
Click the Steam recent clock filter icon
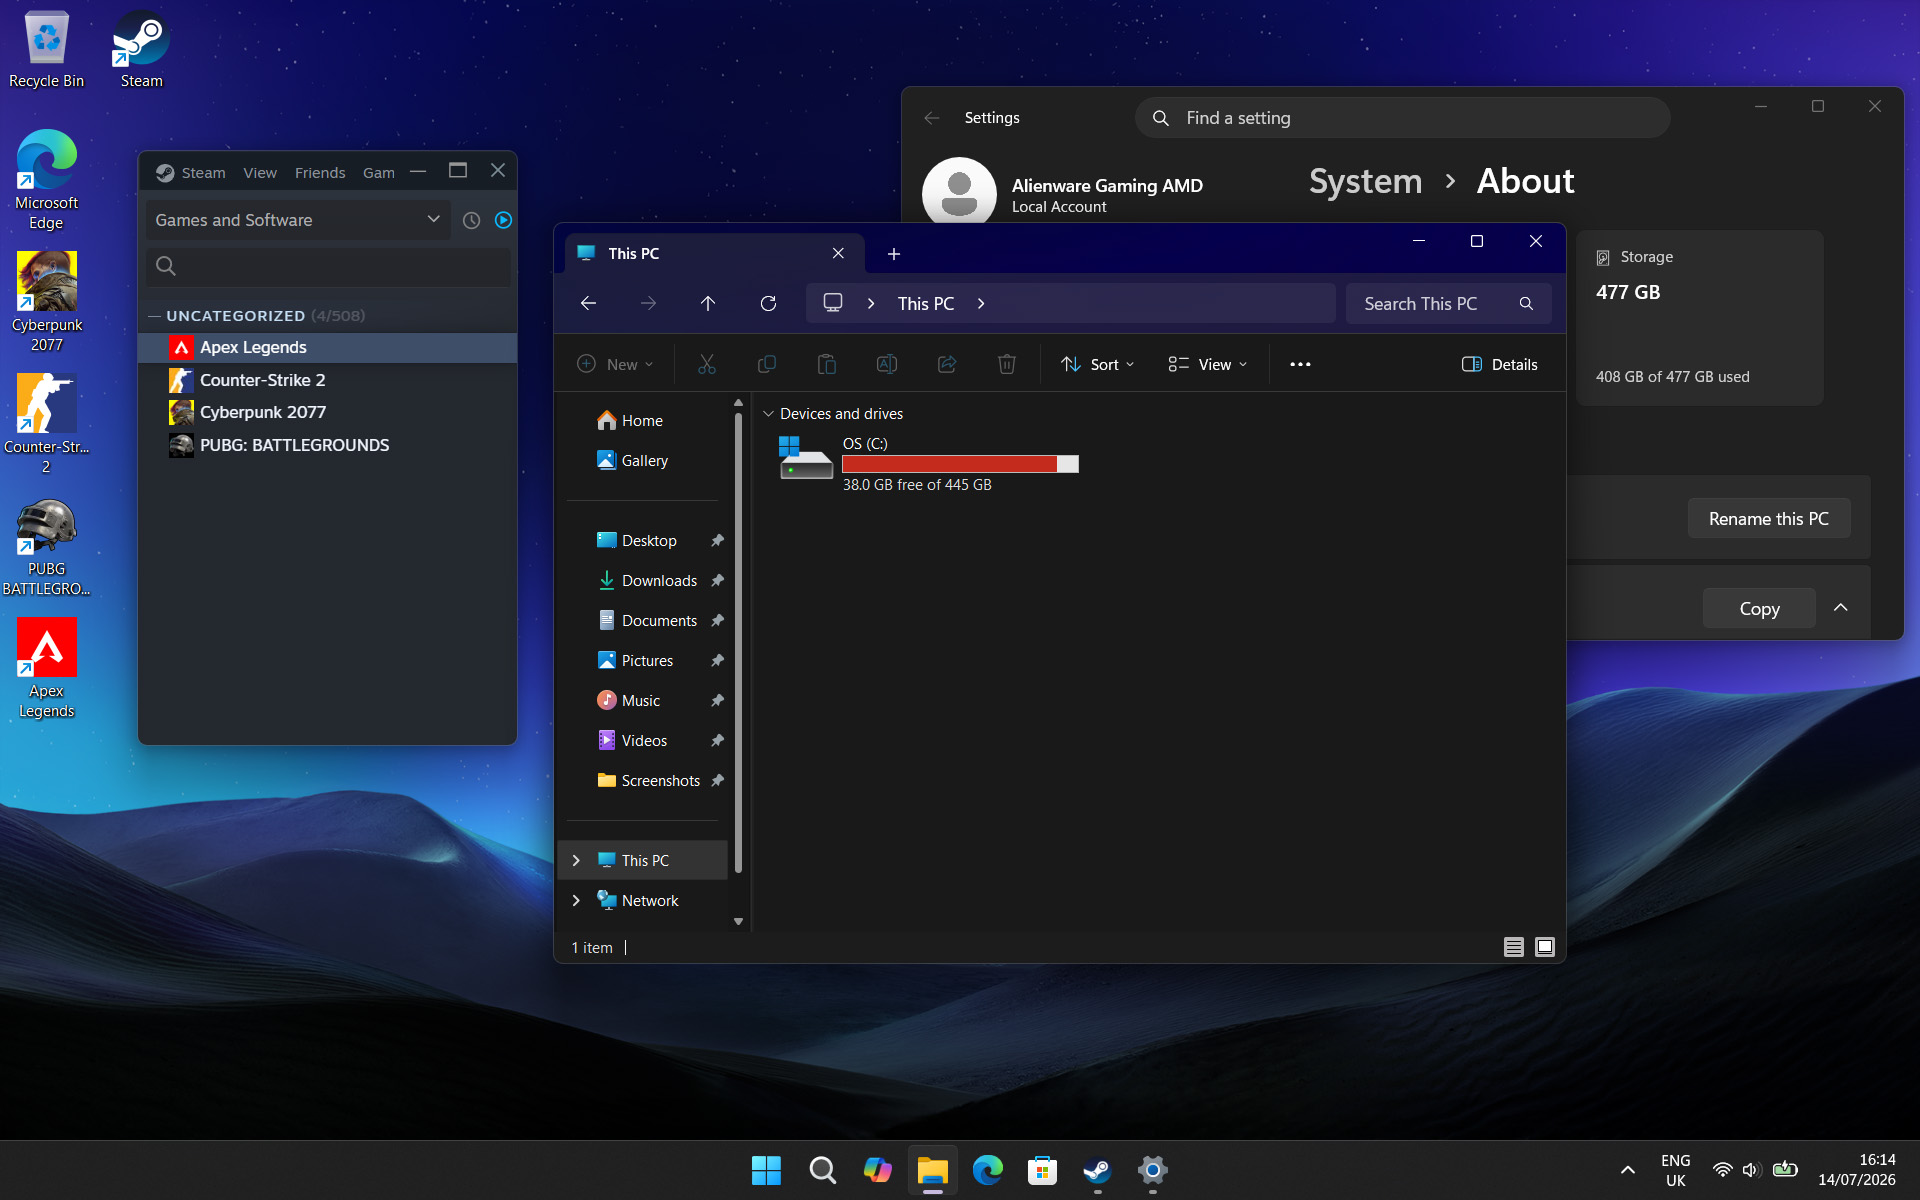pyautogui.click(x=472, y=220)
